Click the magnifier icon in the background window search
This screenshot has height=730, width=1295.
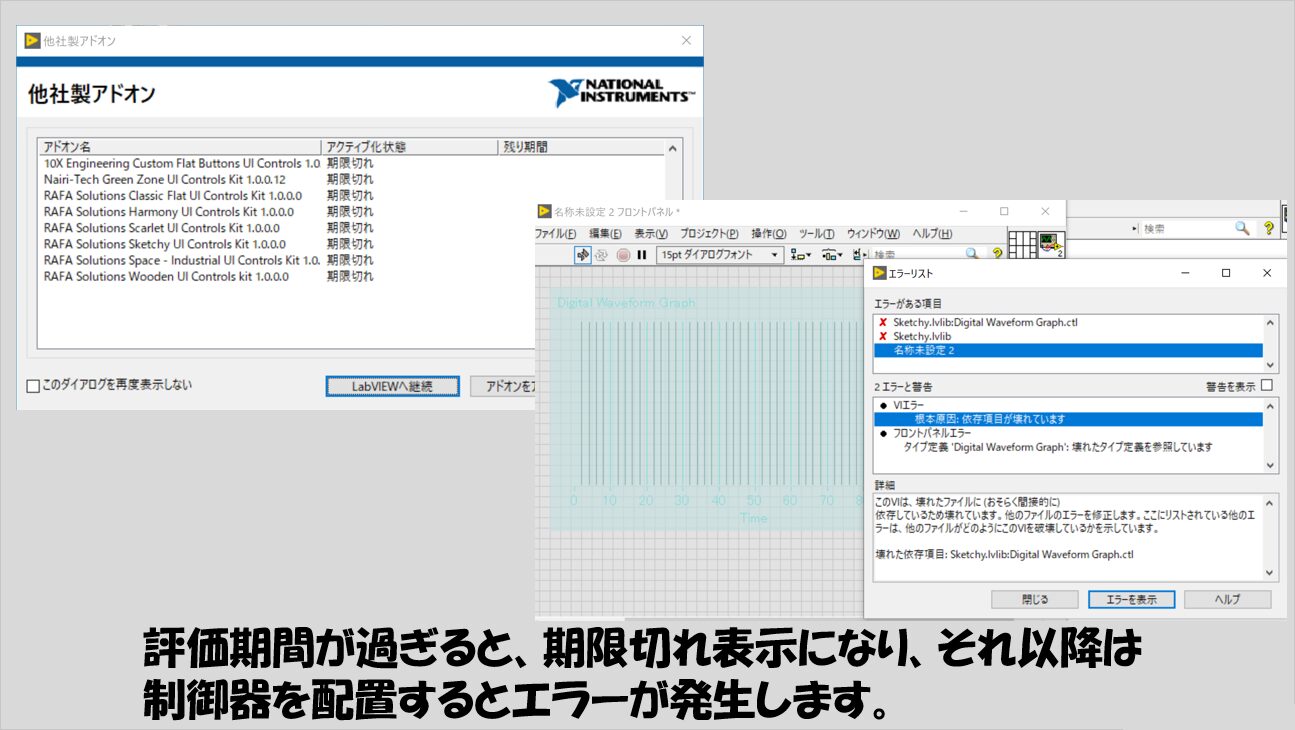(x=1242, y=228)
